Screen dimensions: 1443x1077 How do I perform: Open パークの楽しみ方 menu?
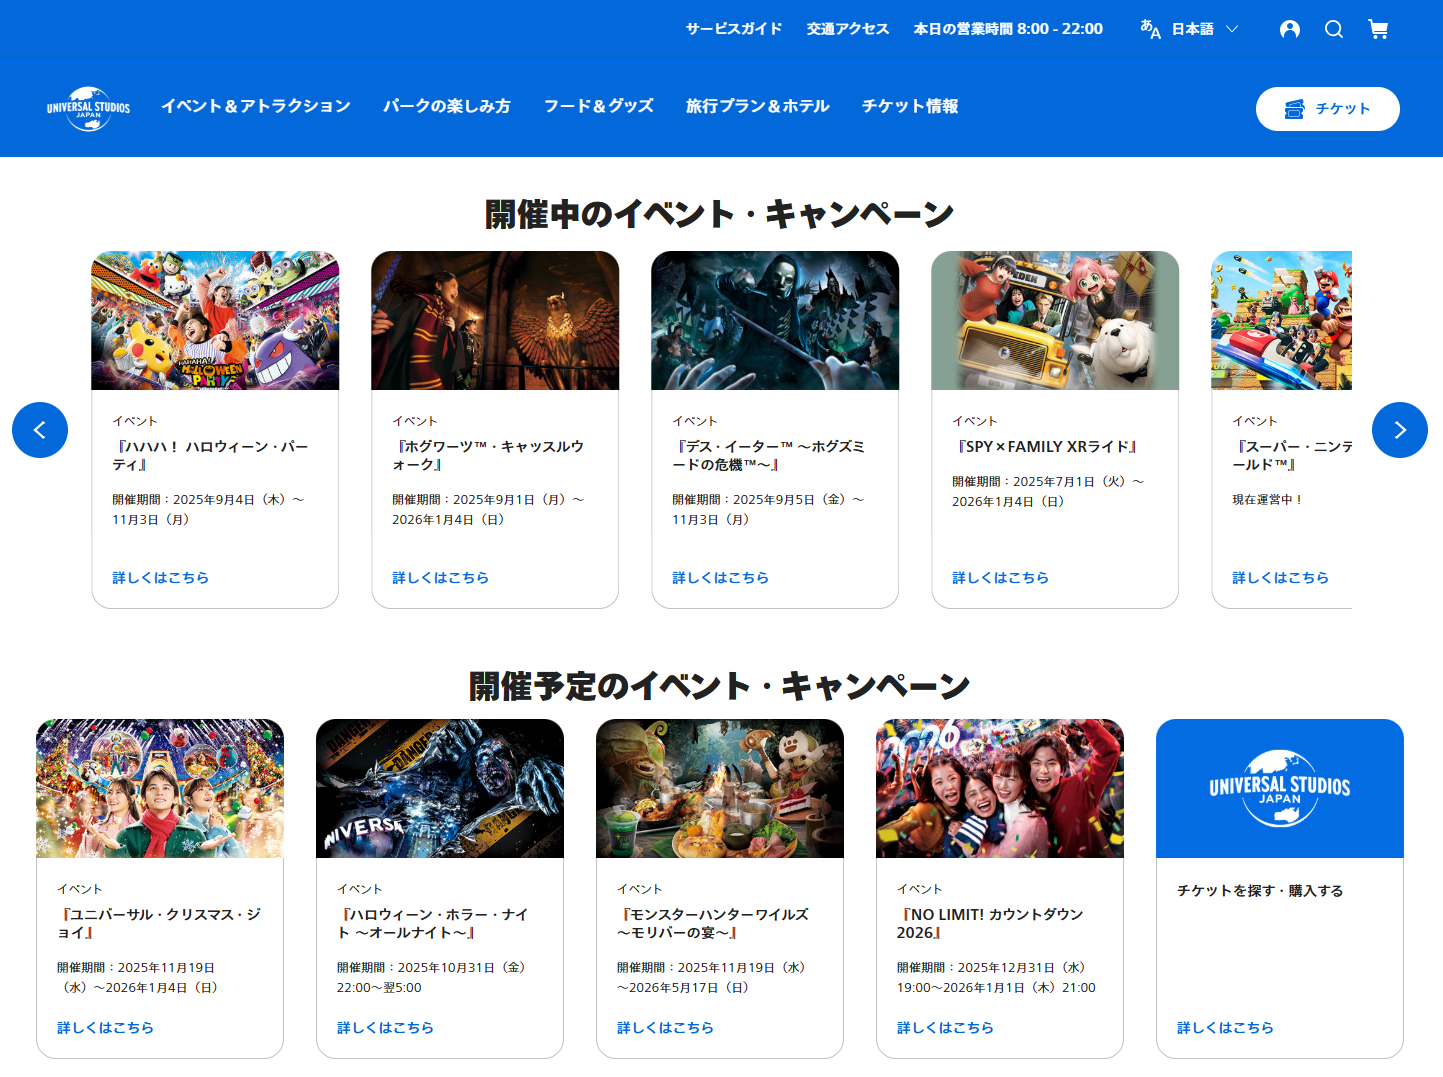point(447,106)
